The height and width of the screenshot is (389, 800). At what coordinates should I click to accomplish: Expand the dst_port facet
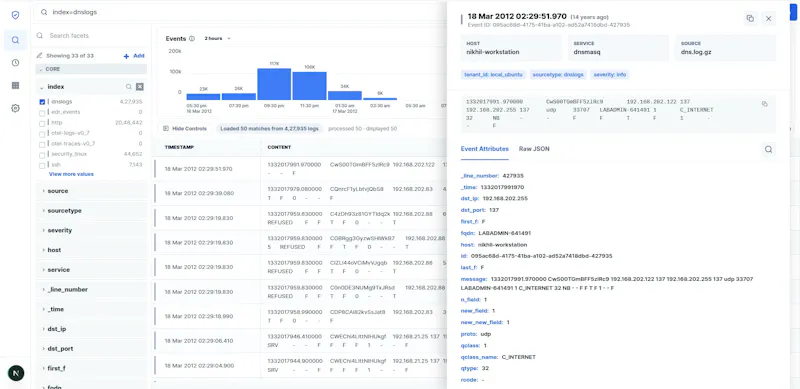click(92, 349)
